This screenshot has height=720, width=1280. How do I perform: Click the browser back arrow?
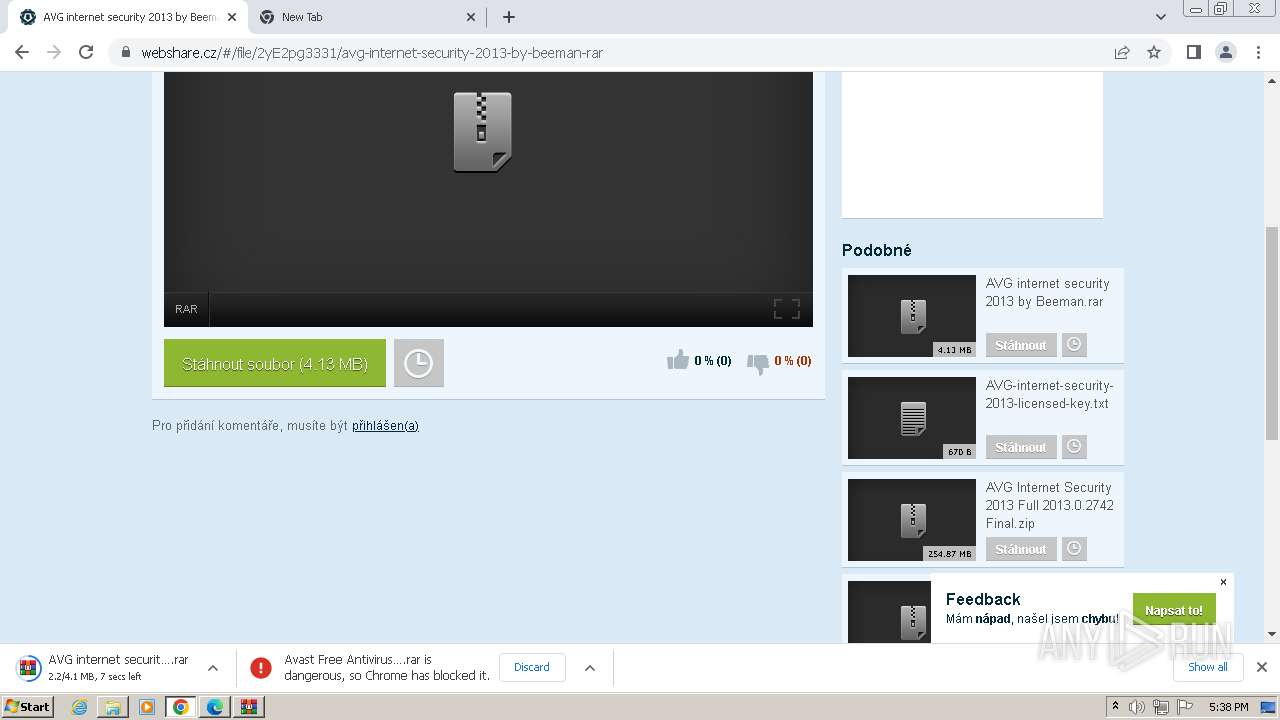22,52
